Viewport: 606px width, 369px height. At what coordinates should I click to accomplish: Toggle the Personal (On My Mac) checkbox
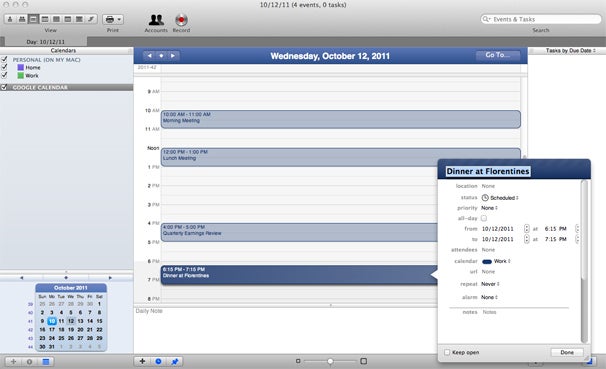click(4, 59)
